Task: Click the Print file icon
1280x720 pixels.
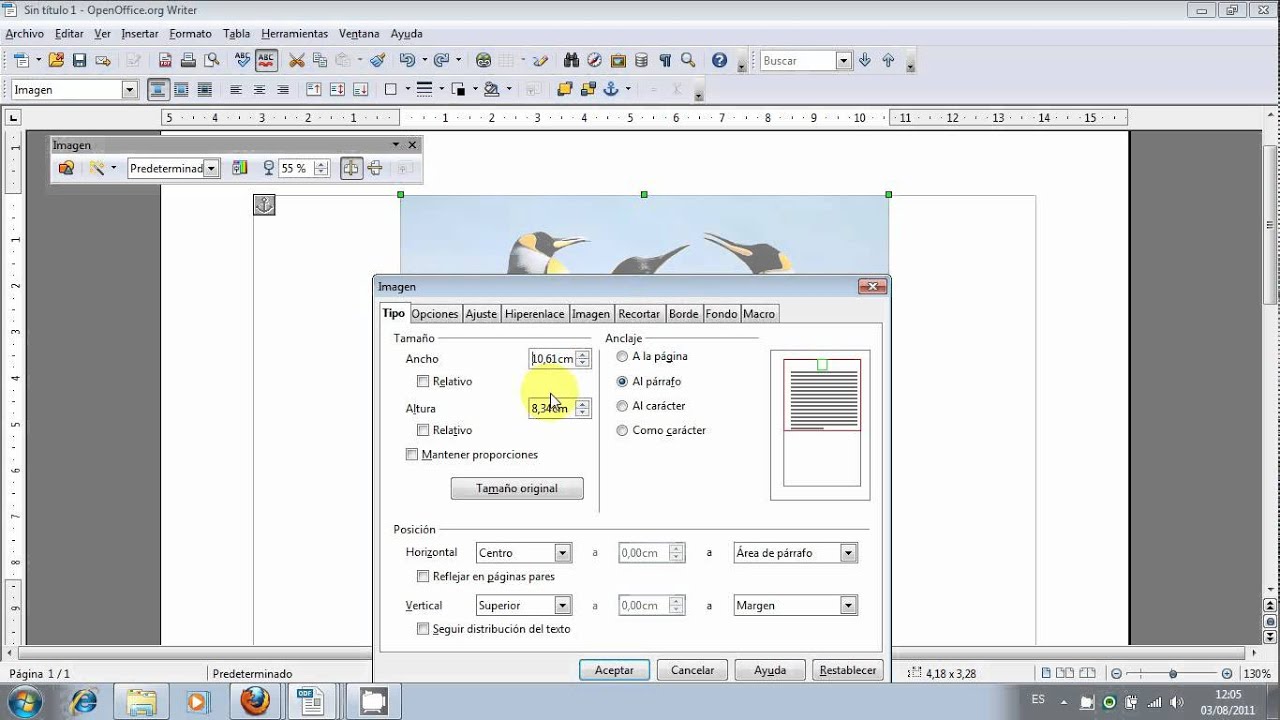Action: [x=187, y=61]
